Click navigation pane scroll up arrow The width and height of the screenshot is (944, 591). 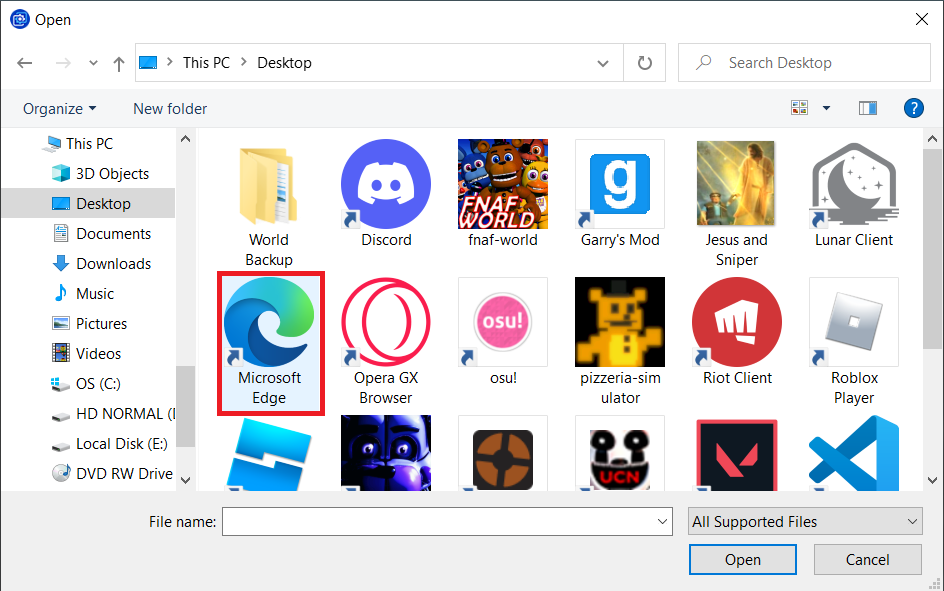(185, 139)
